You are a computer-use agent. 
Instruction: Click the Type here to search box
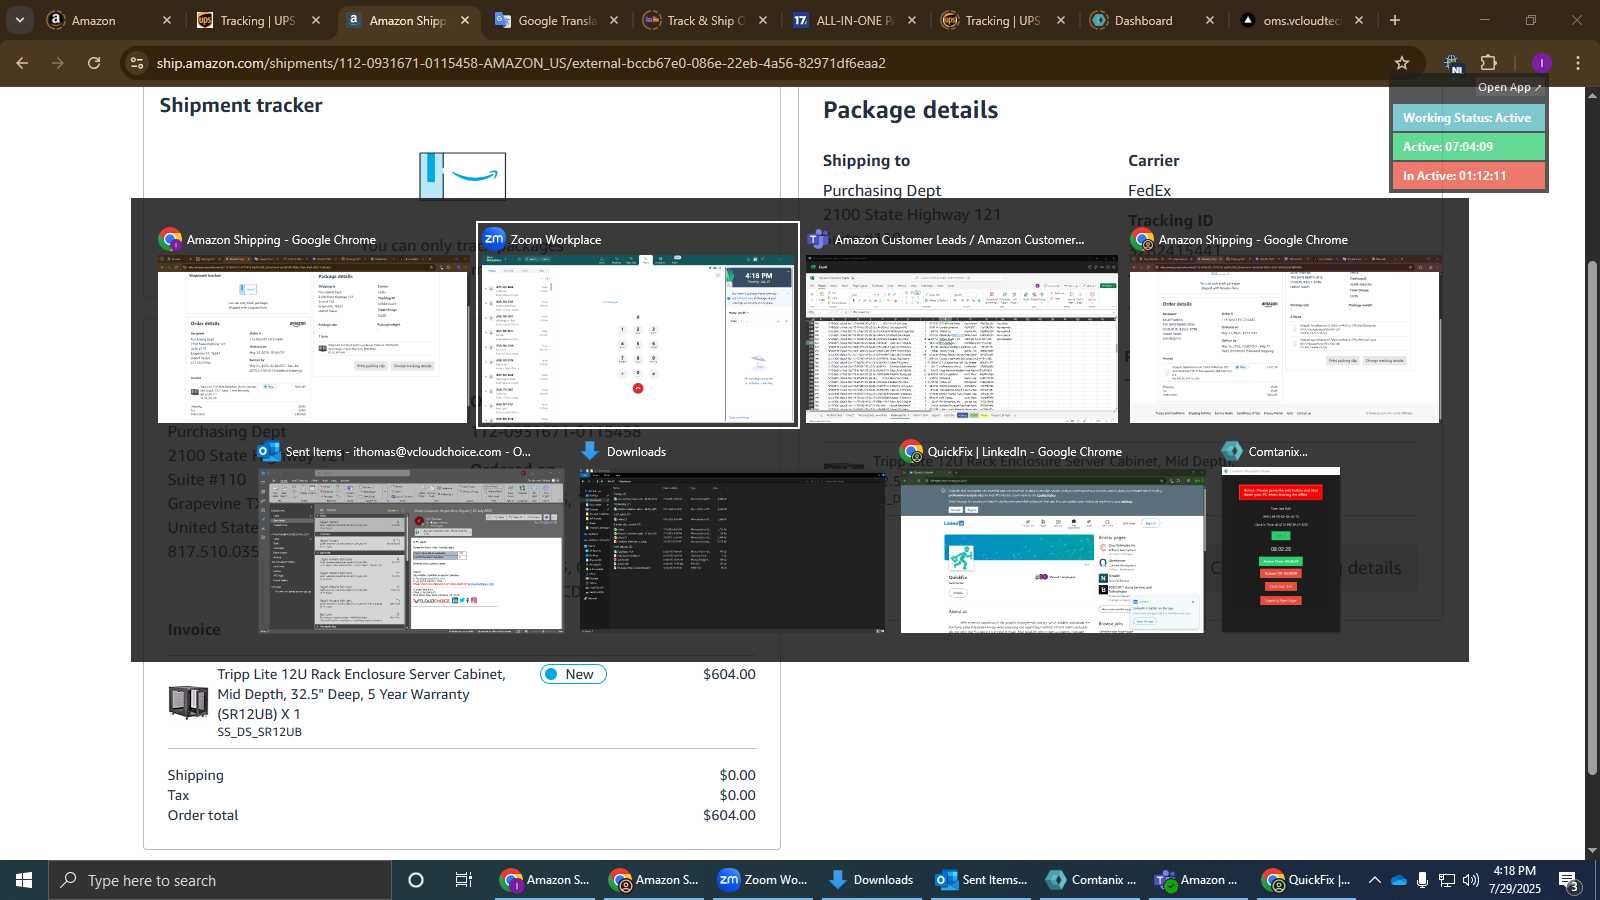point(220,880)
